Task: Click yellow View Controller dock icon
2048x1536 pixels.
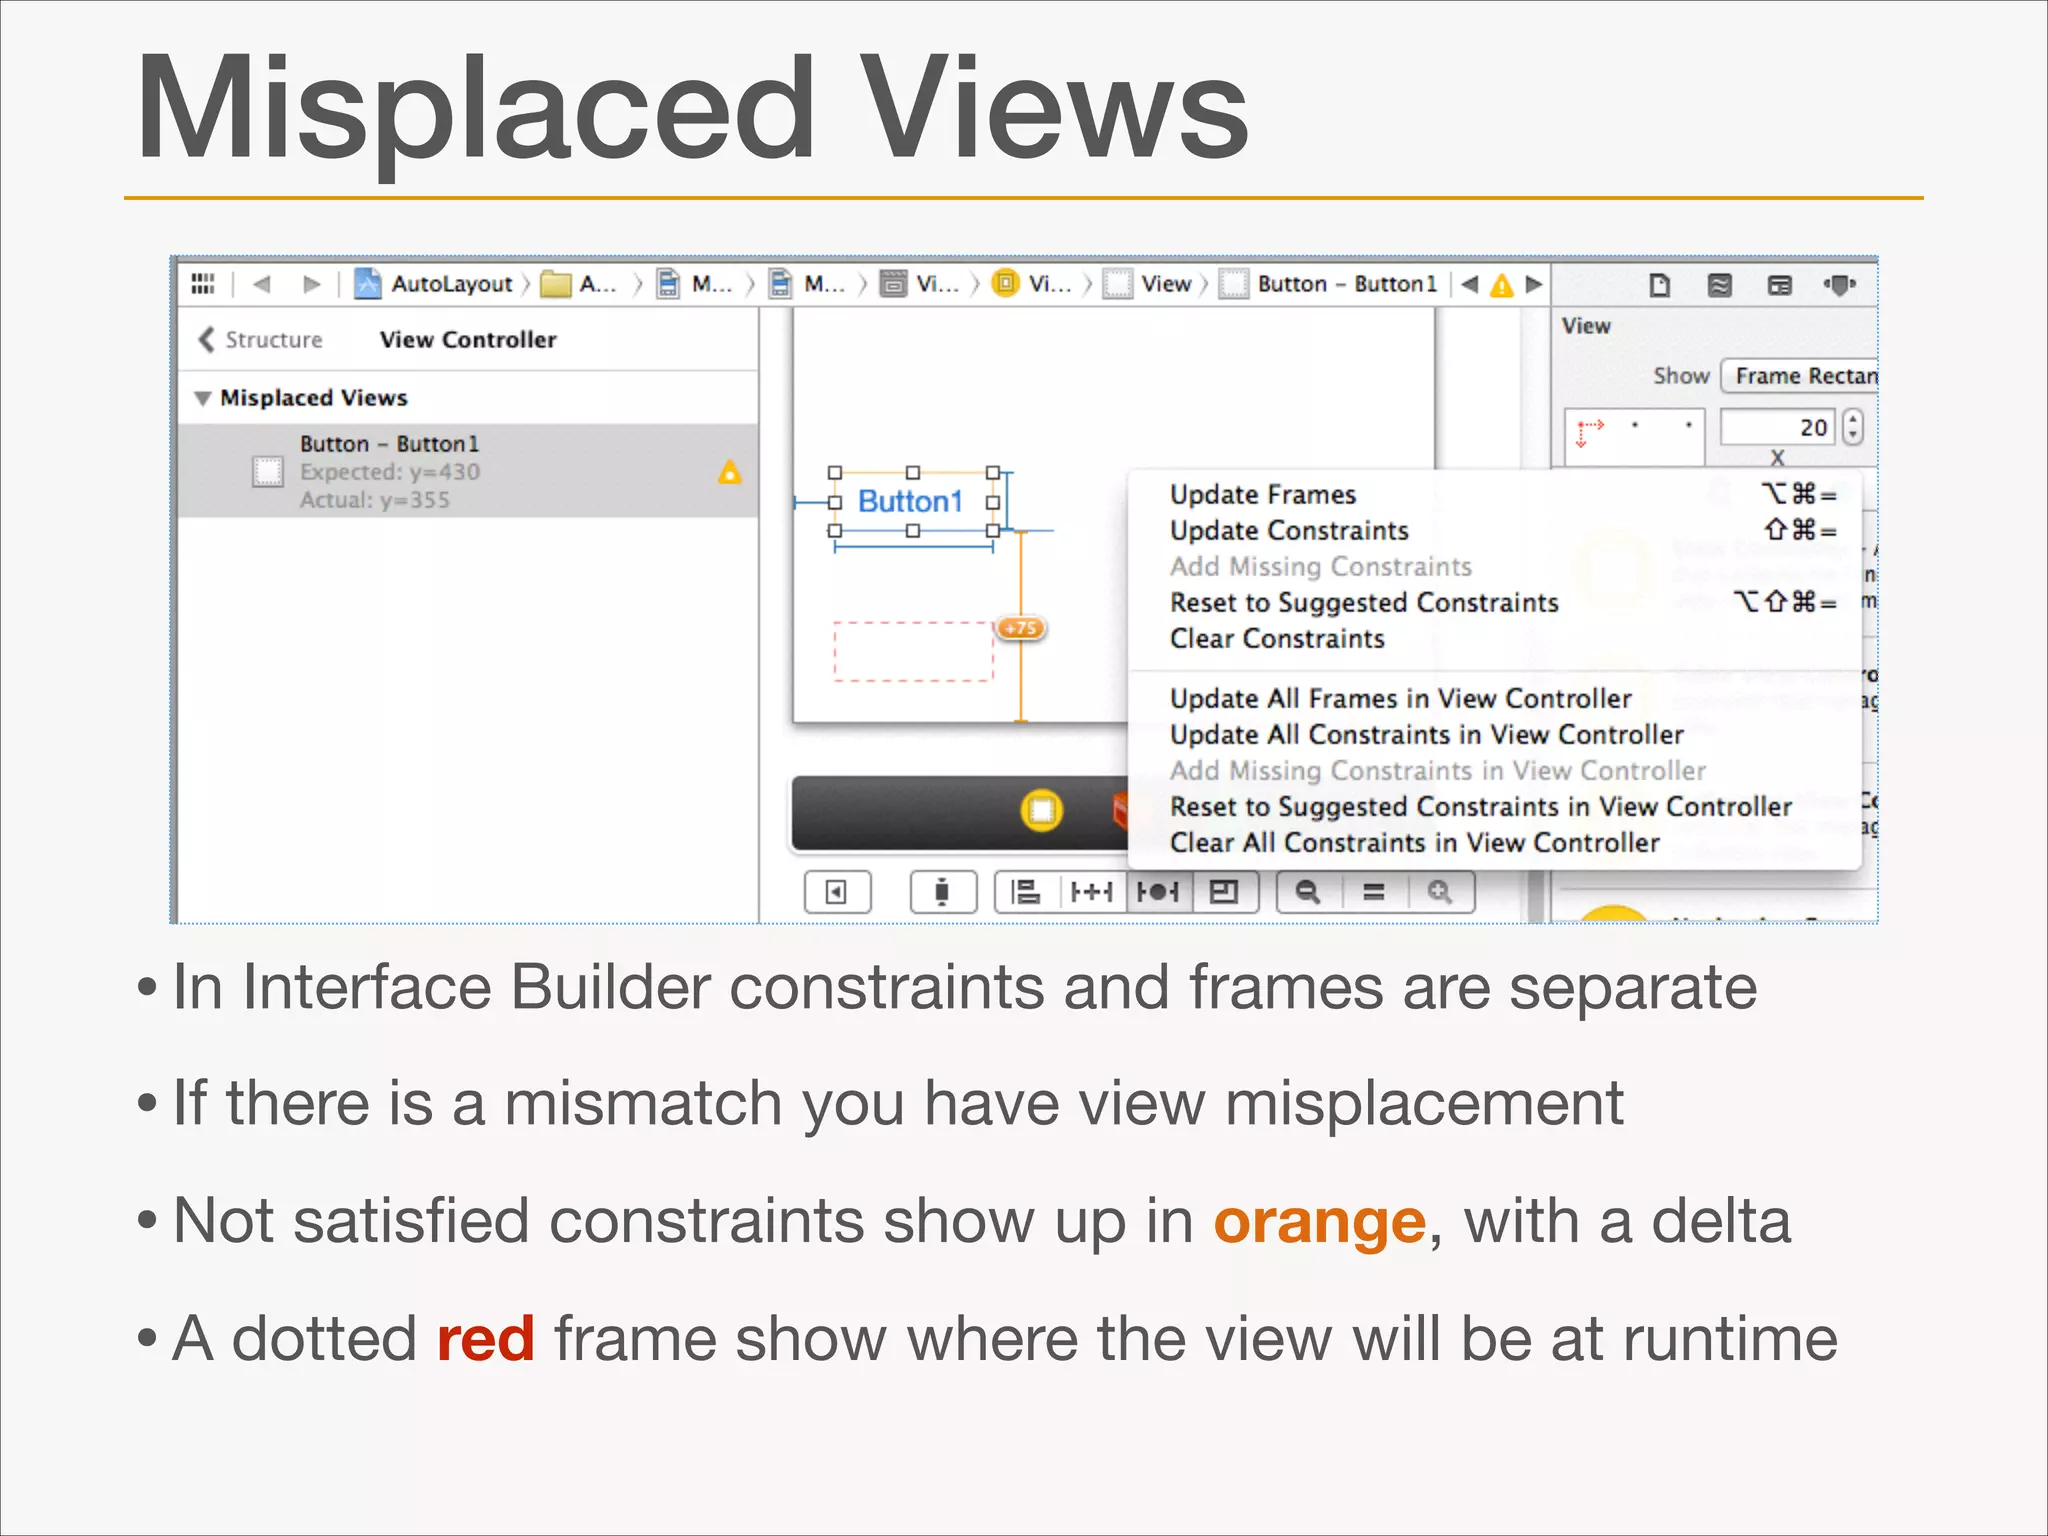Action: 1041,810
